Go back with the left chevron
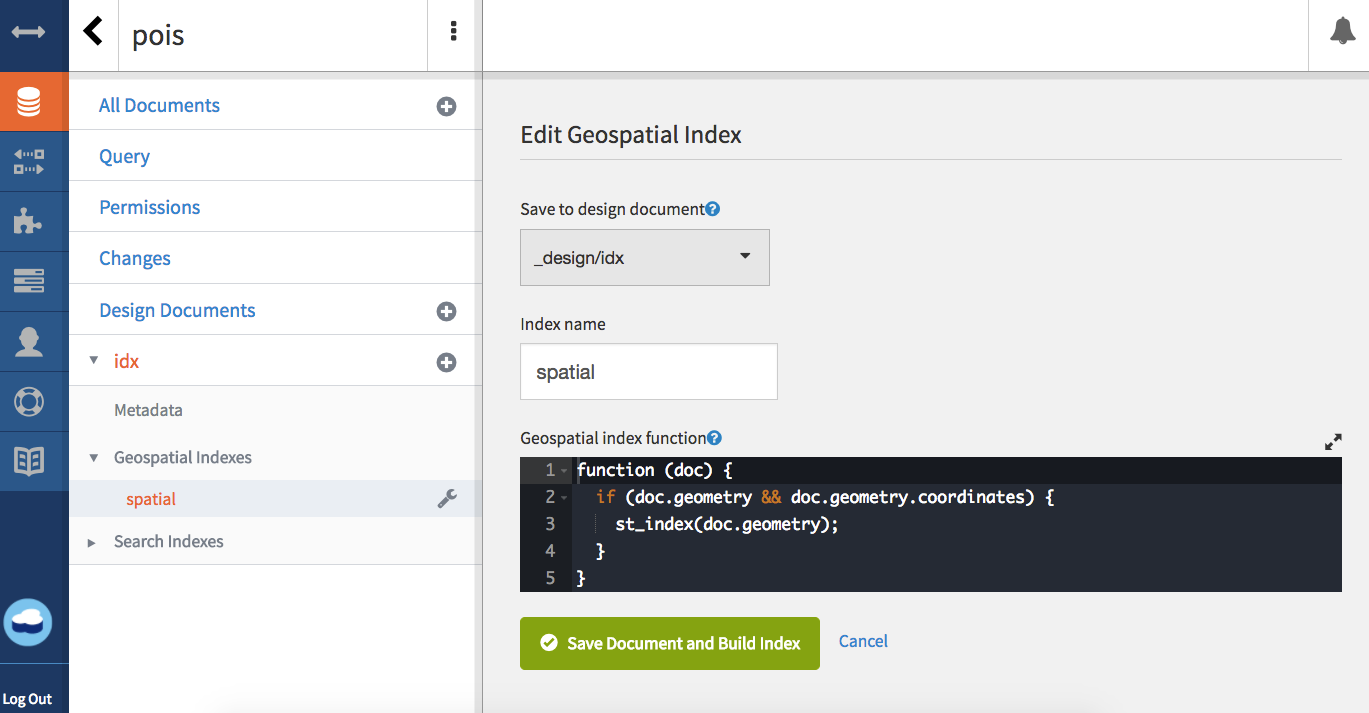Viewport: 1369px width, 713px height. coord(93,31)
